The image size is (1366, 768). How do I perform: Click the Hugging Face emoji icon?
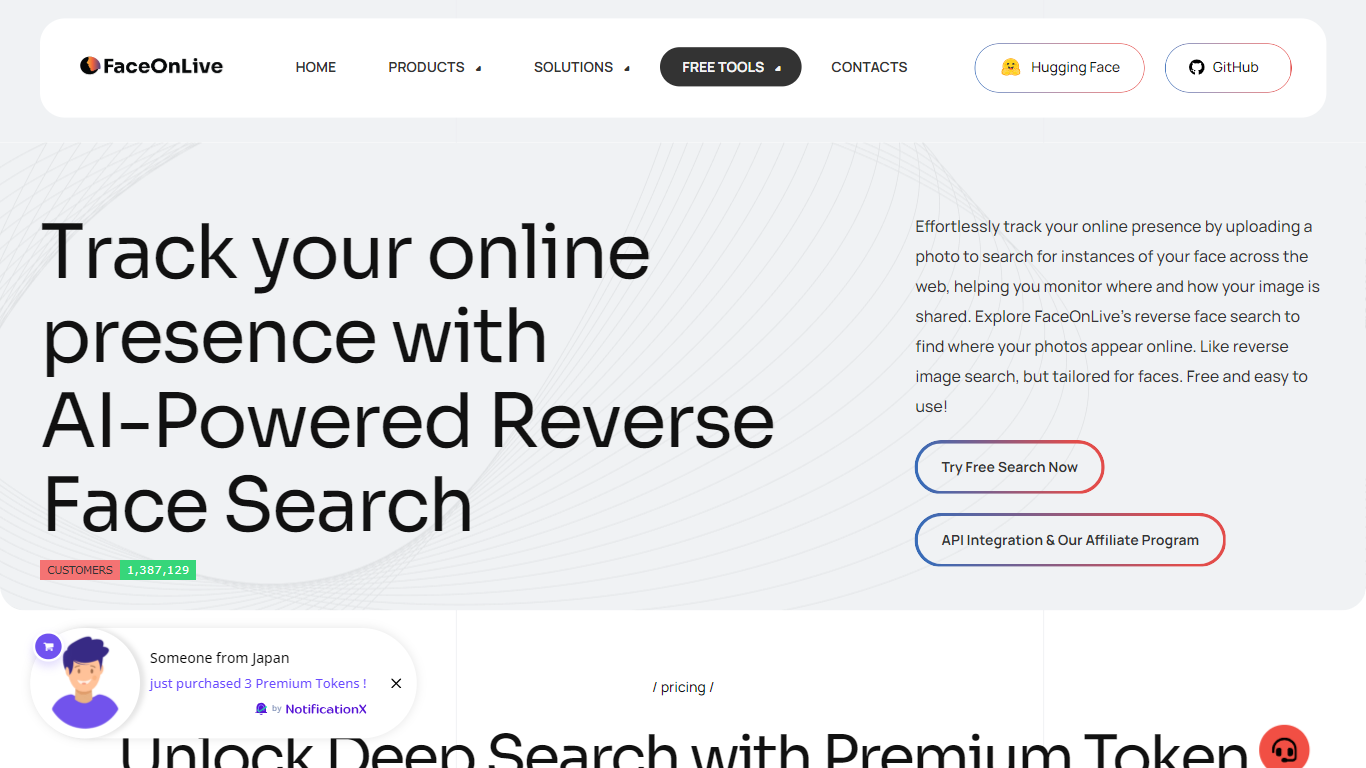click(x=1010, y=67)
